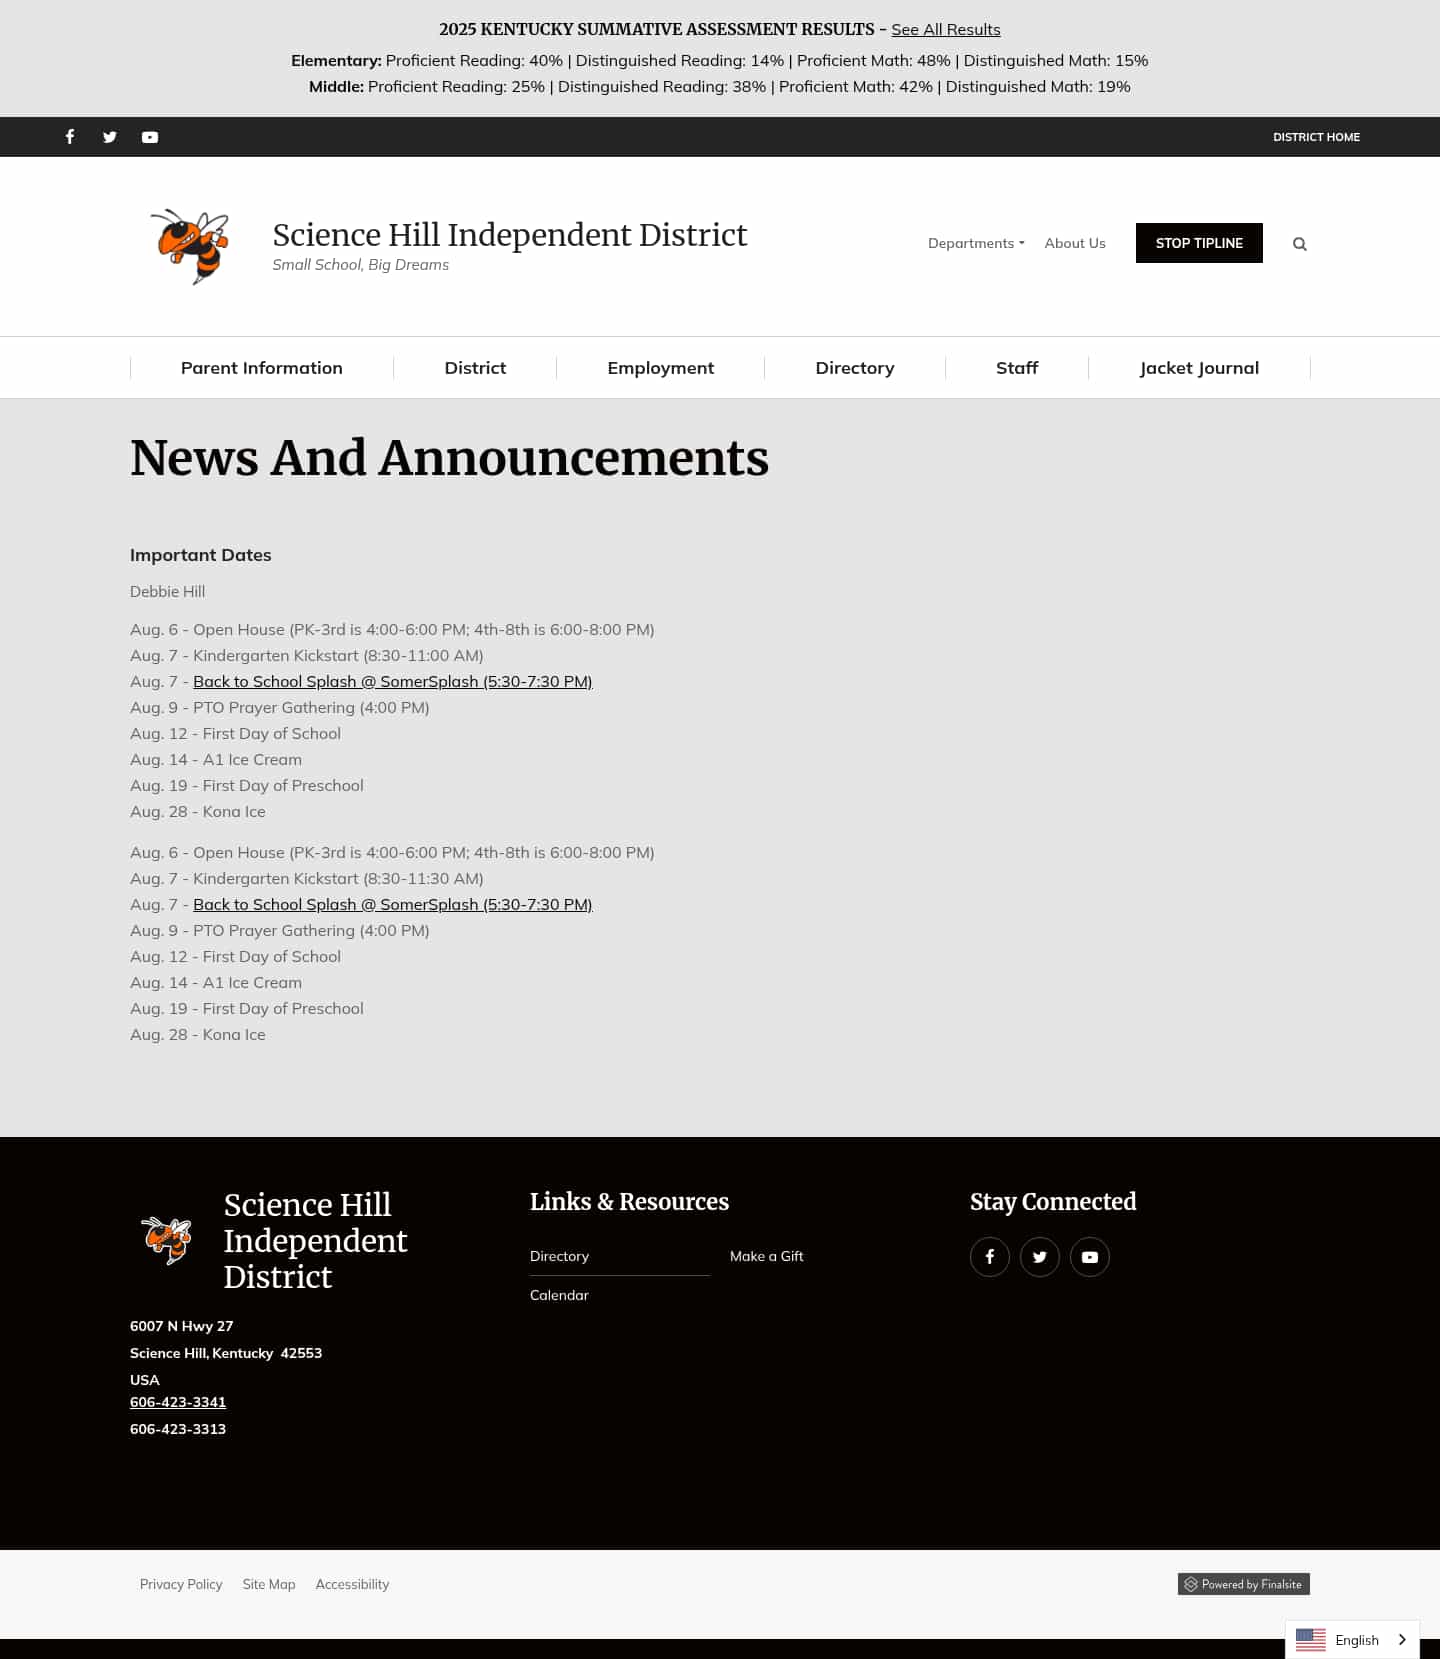Open the Directory main menu item
Image resolution: width=1440 pixels, height=1659 pixels.
(855, 368)
